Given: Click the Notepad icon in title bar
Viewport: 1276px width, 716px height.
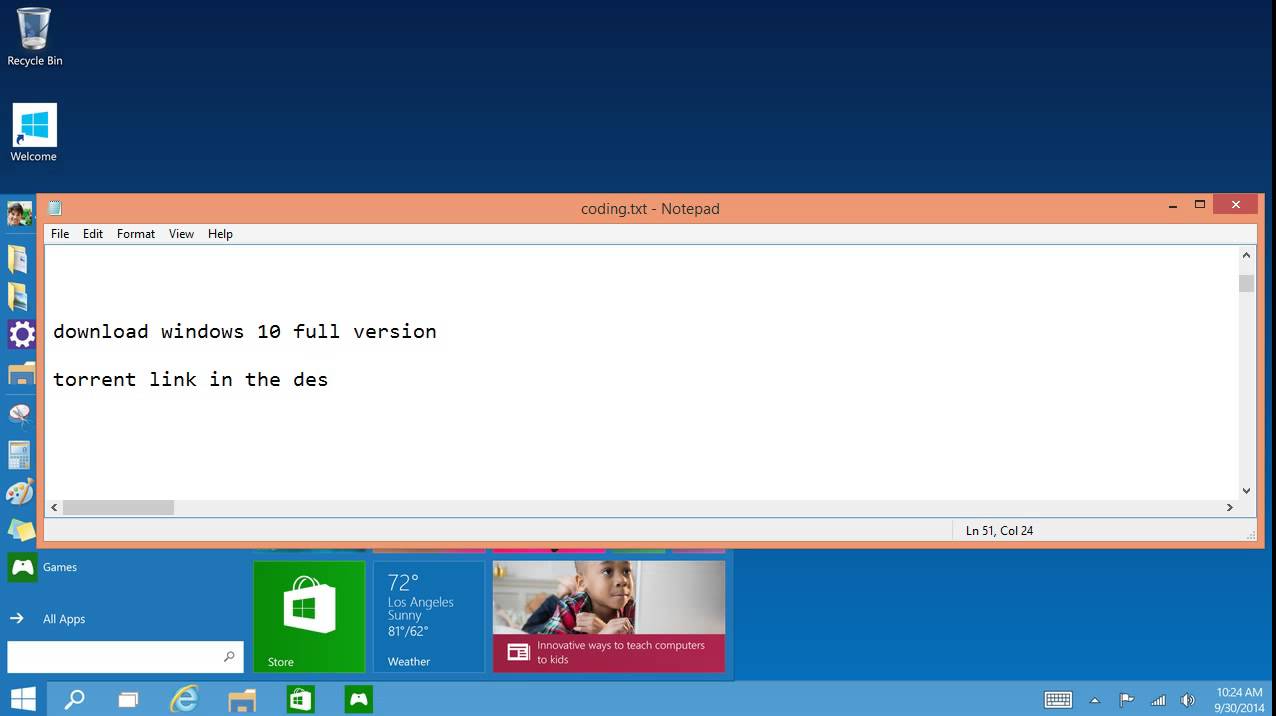Looking at the screenshot, I should pyautogui.click(x=55, y=208).
